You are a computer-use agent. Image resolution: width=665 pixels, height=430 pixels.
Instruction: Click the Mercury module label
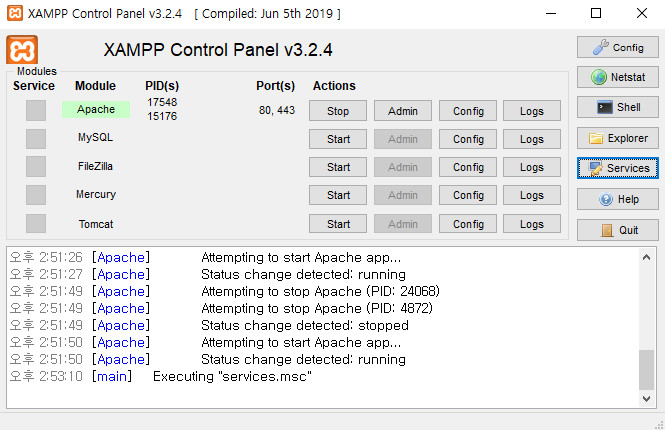tap(96, 194)
